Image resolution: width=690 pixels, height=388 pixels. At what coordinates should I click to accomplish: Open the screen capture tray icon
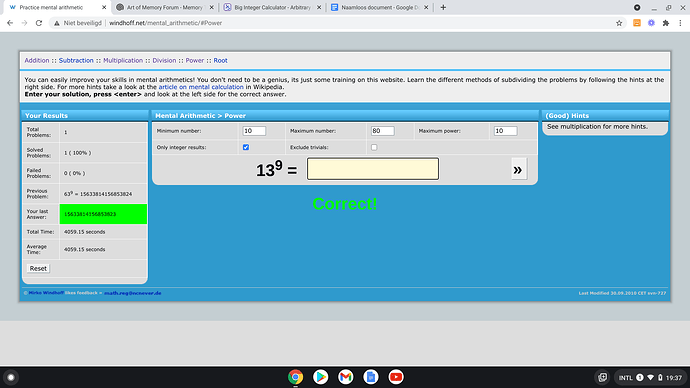tap(602, 377)
